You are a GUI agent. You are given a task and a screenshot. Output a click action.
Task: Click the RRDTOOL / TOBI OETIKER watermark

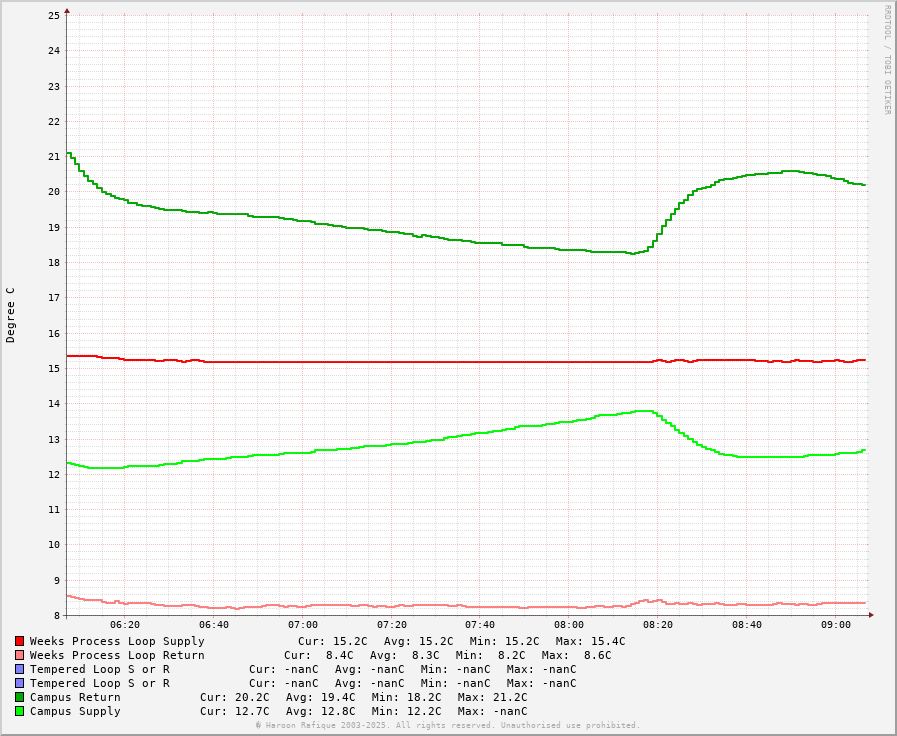click(x=886, y=60)
